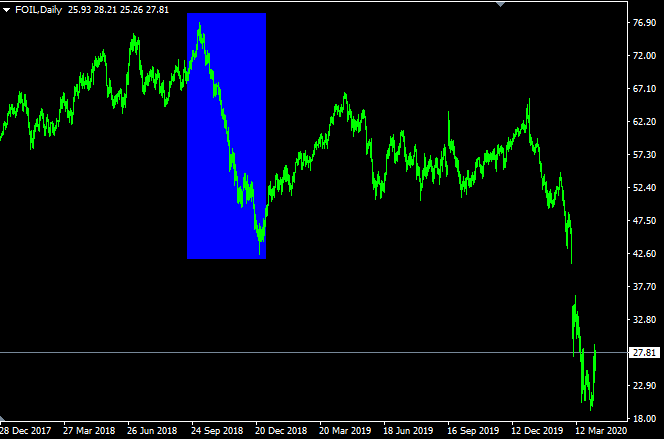The height and width of the screenshot is (439, 664).
Task: Click the 32.80 price scale label
Action: pyautogui.click(x=644, y=320)
